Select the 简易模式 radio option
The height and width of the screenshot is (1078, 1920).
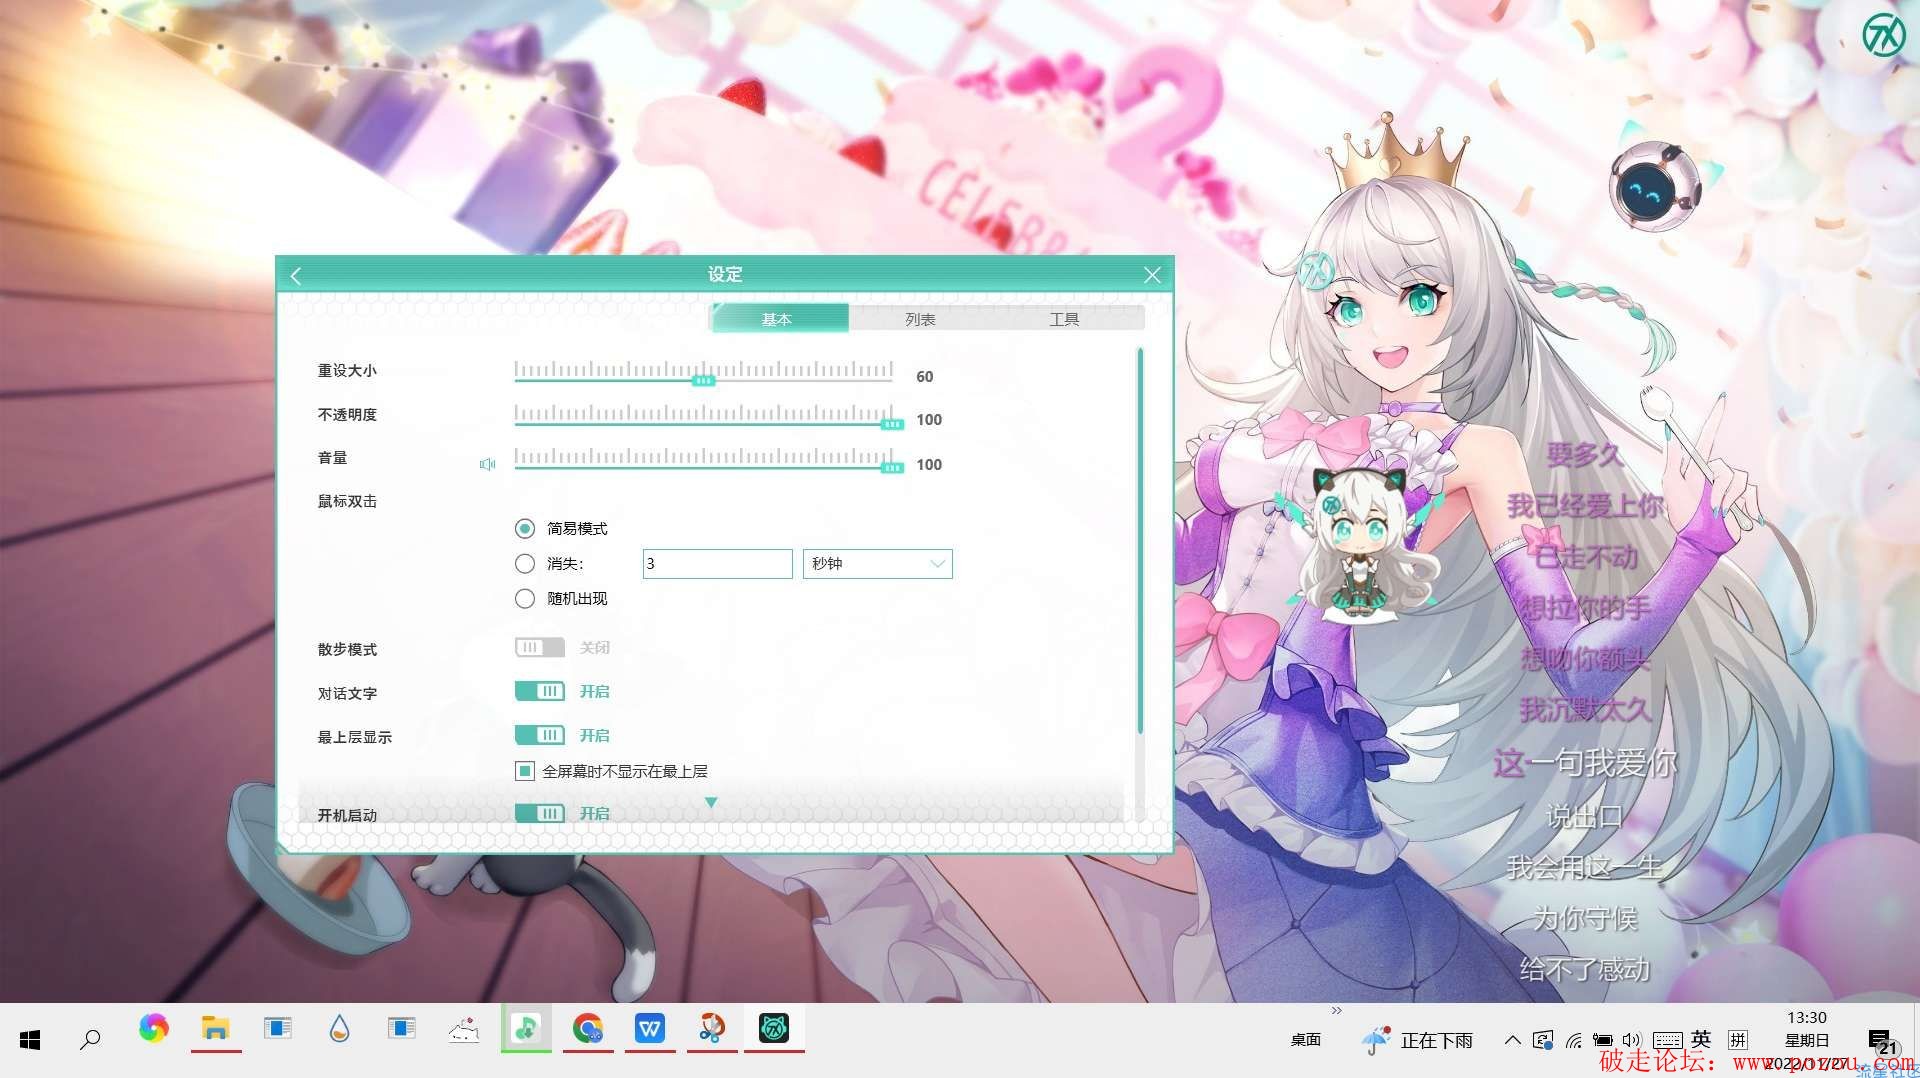[x=525, y=528]
